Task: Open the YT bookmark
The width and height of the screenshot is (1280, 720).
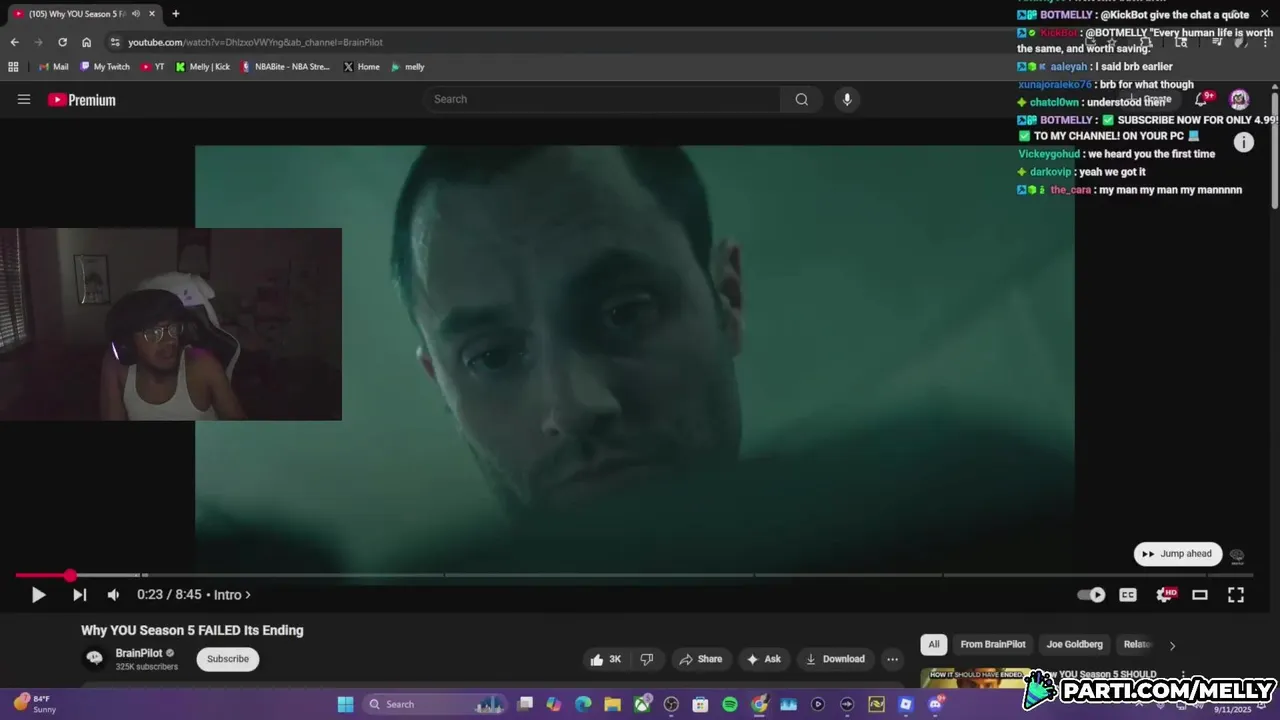Action: tap(153, 67)
